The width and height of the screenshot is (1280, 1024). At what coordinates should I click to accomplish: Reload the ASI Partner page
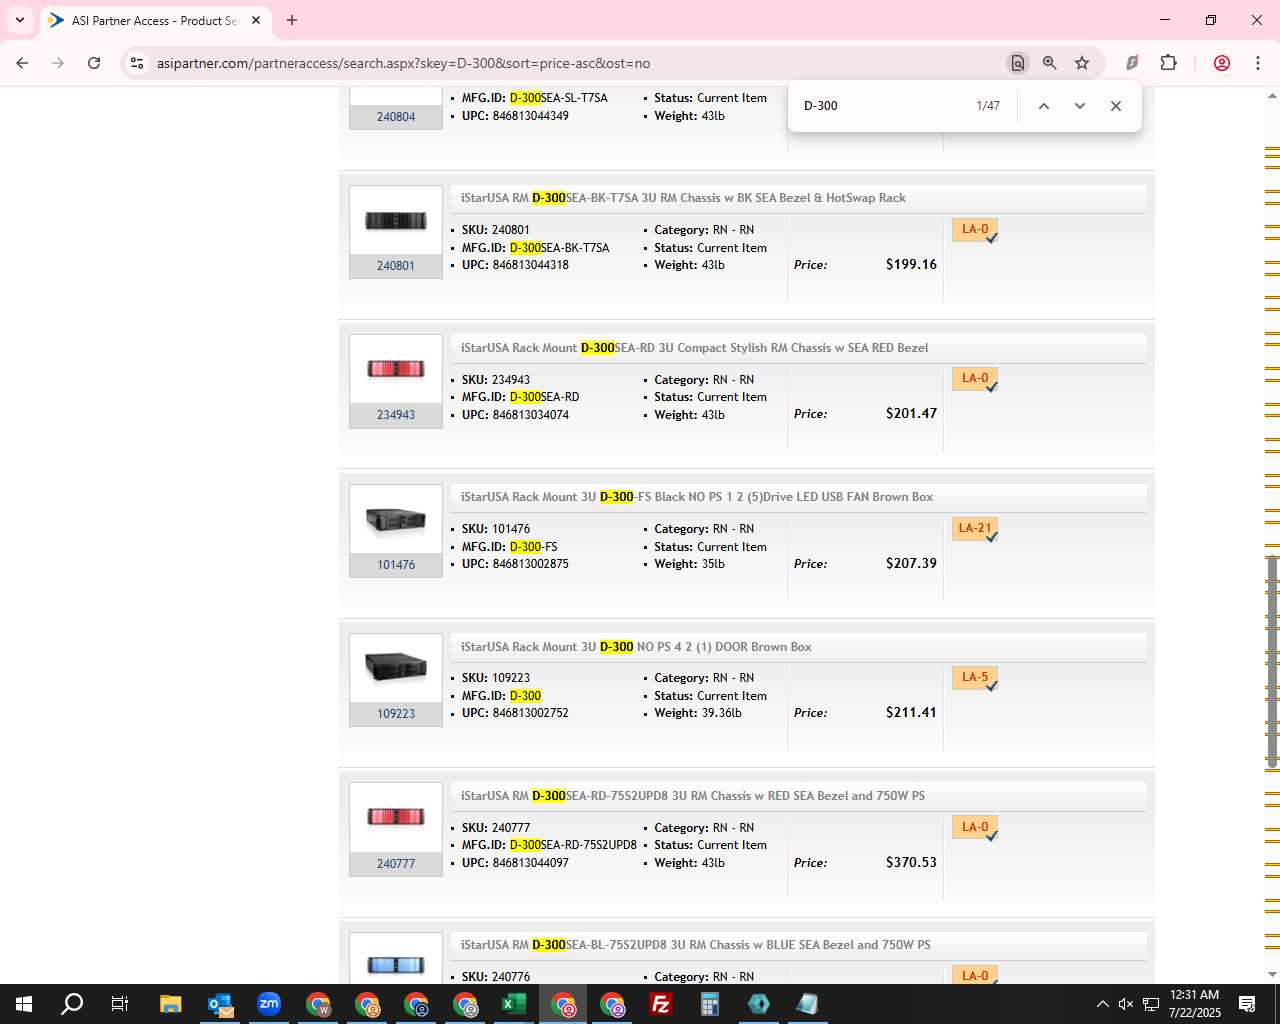94,63
